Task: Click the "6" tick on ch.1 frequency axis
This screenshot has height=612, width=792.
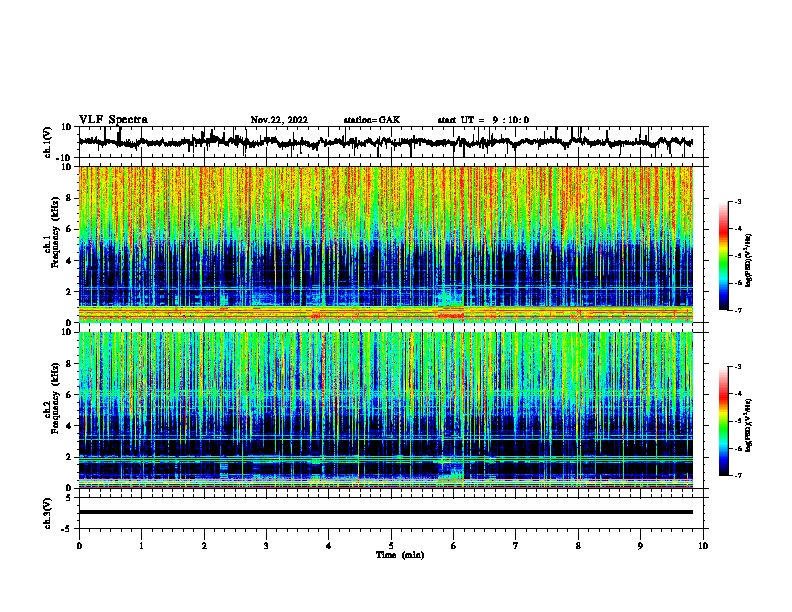Action: pyautogui.click(x=69, y=229)
